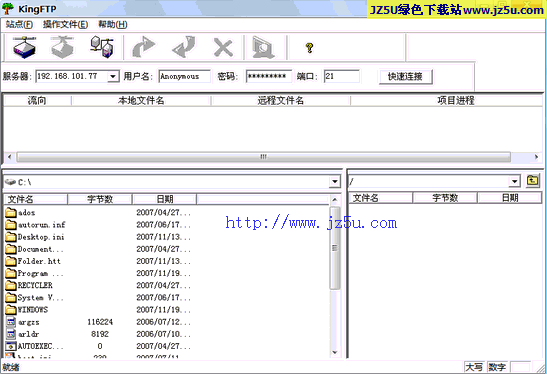547x374 pixels.
Task: Sort local list by 日期 header
Action: coord(164,199)
